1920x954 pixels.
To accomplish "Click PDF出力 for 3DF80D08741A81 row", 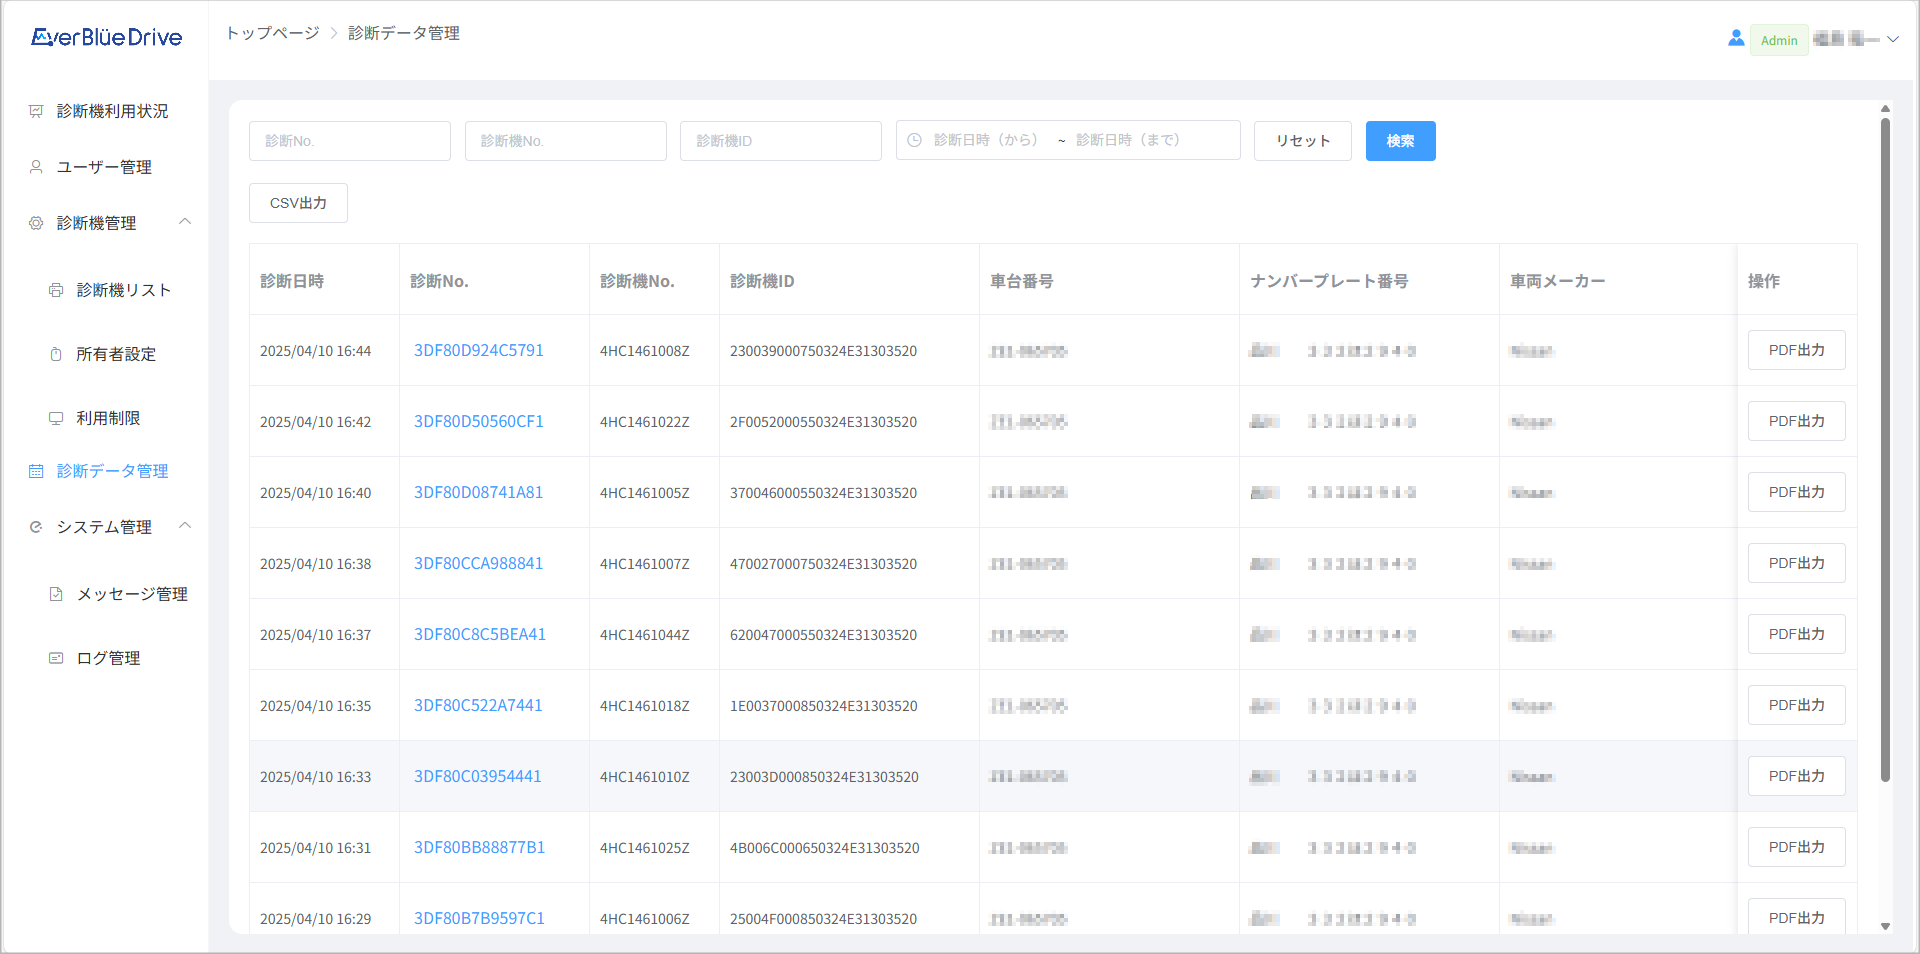I will click(x=1796, y=492).
